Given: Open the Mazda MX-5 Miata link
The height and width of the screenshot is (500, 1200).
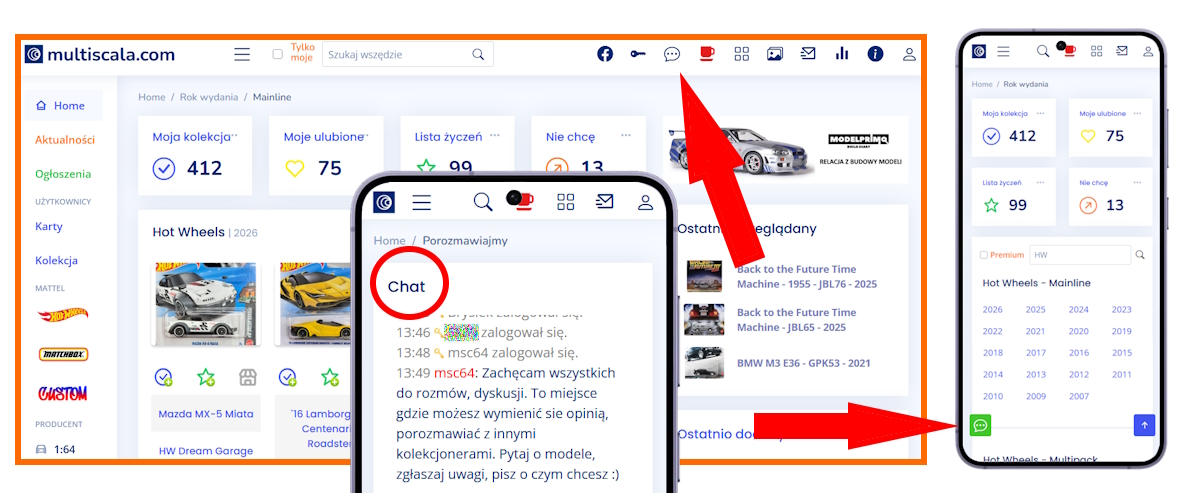Looking at the screenshot, I should tap(206, 413).
